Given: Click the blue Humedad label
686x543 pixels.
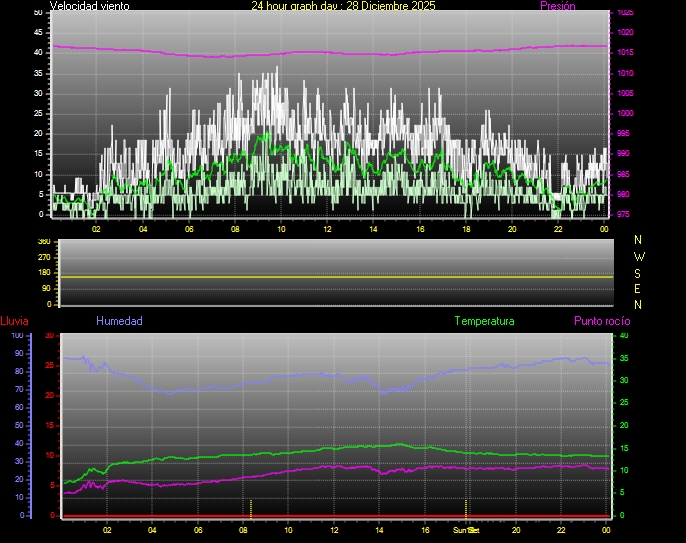Looking at the screenshot, I should click(119, 321).
